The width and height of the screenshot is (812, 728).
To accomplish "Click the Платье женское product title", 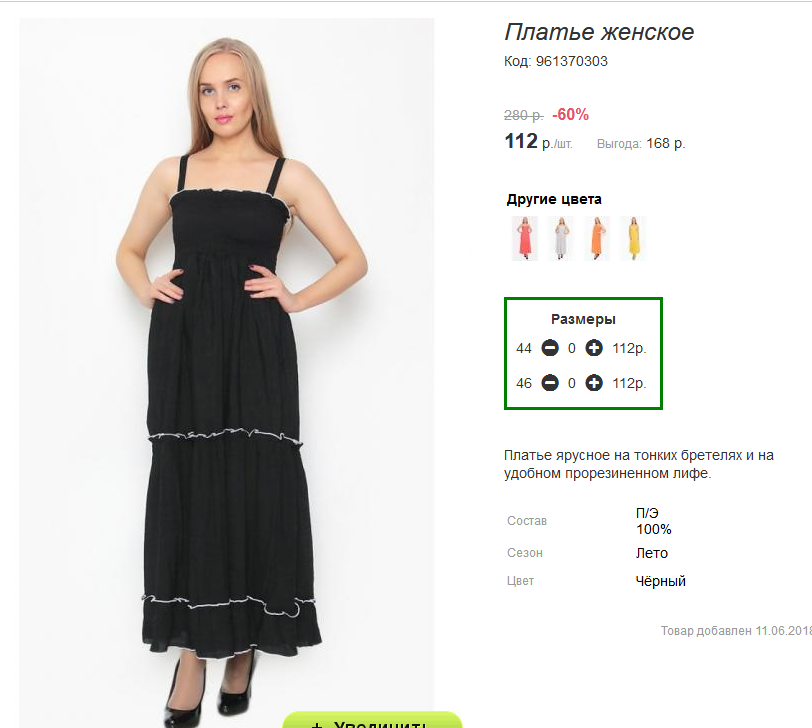I will (x=599, y=32).
